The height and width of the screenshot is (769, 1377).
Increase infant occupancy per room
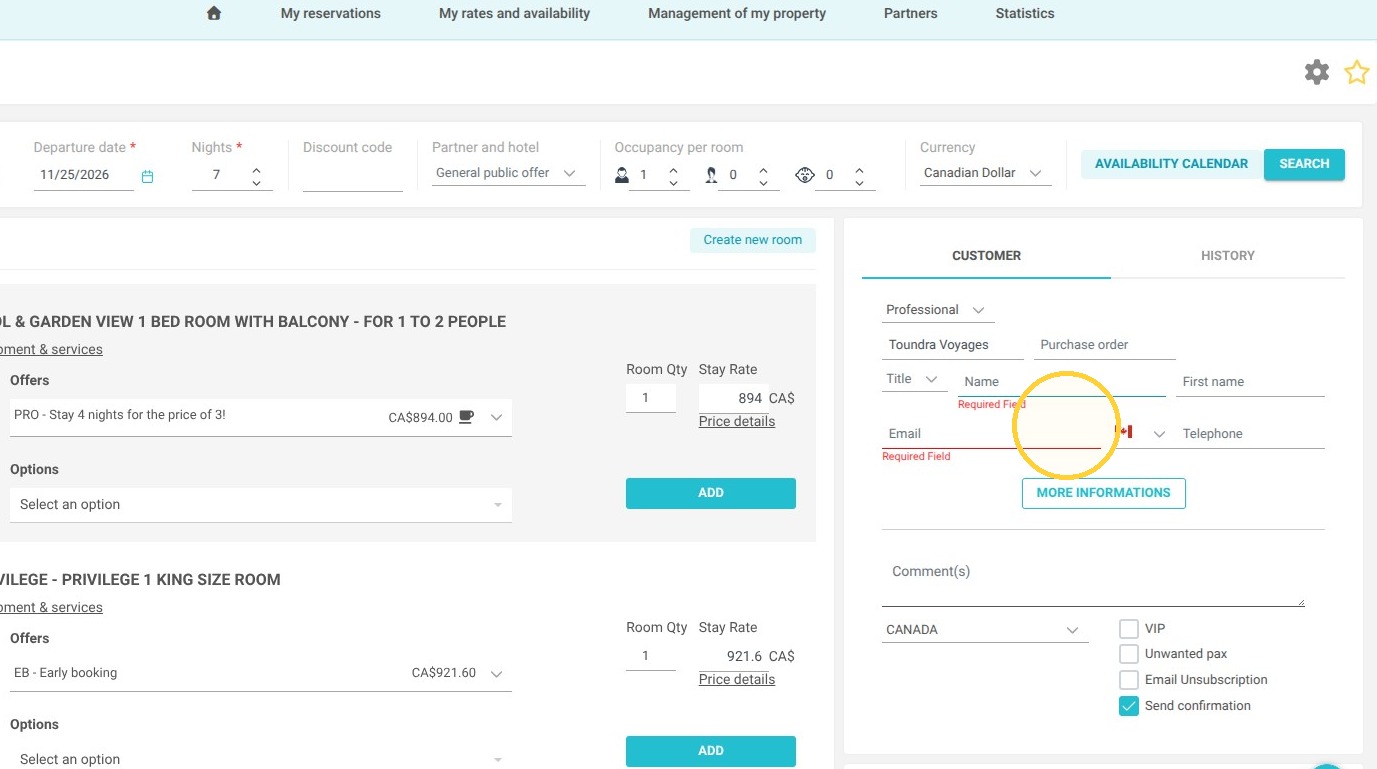tap(859, 170)
